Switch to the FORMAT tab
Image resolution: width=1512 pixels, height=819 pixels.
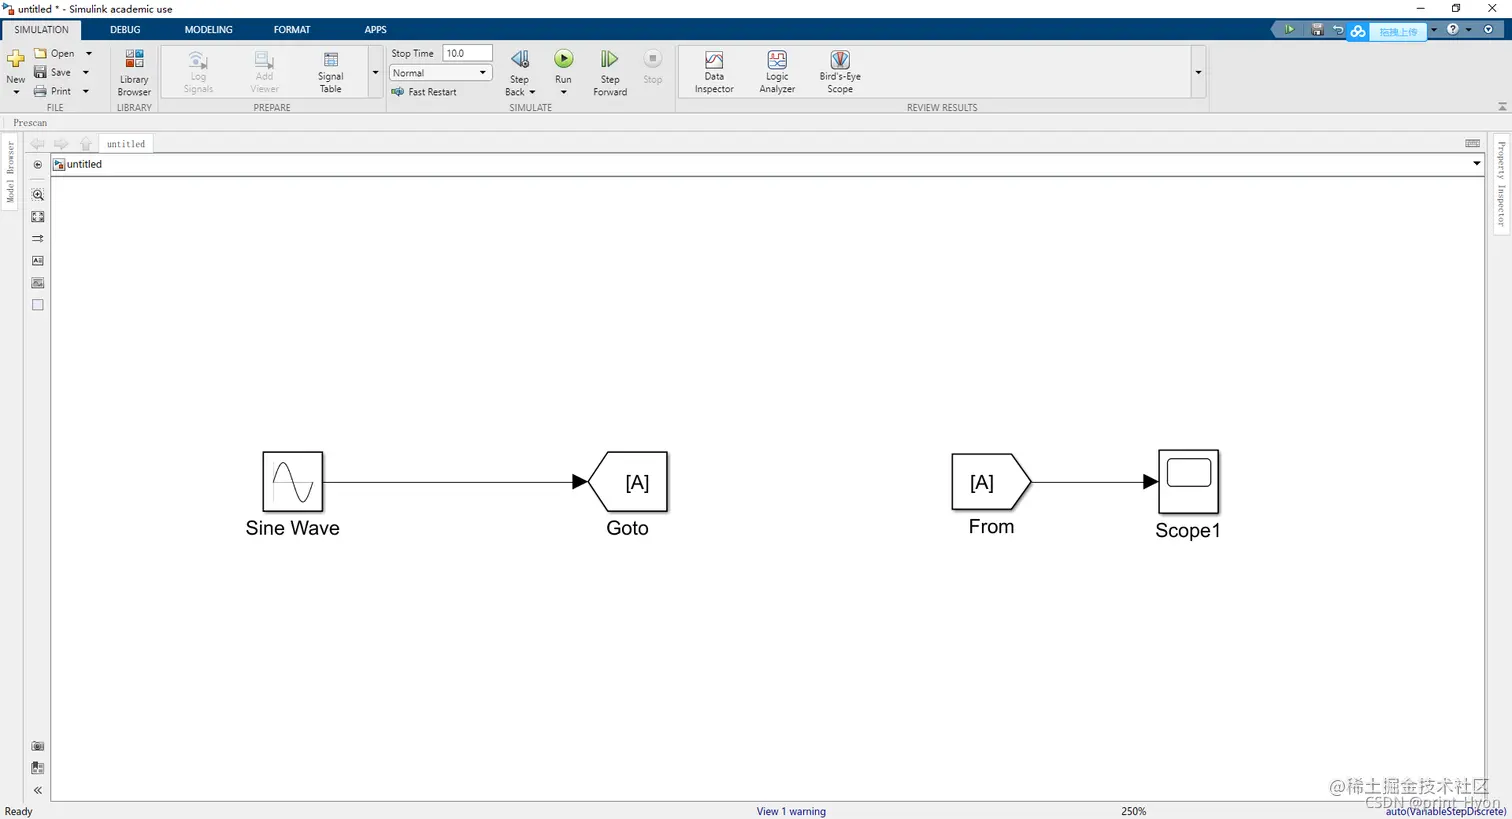(x=292, y=30)
